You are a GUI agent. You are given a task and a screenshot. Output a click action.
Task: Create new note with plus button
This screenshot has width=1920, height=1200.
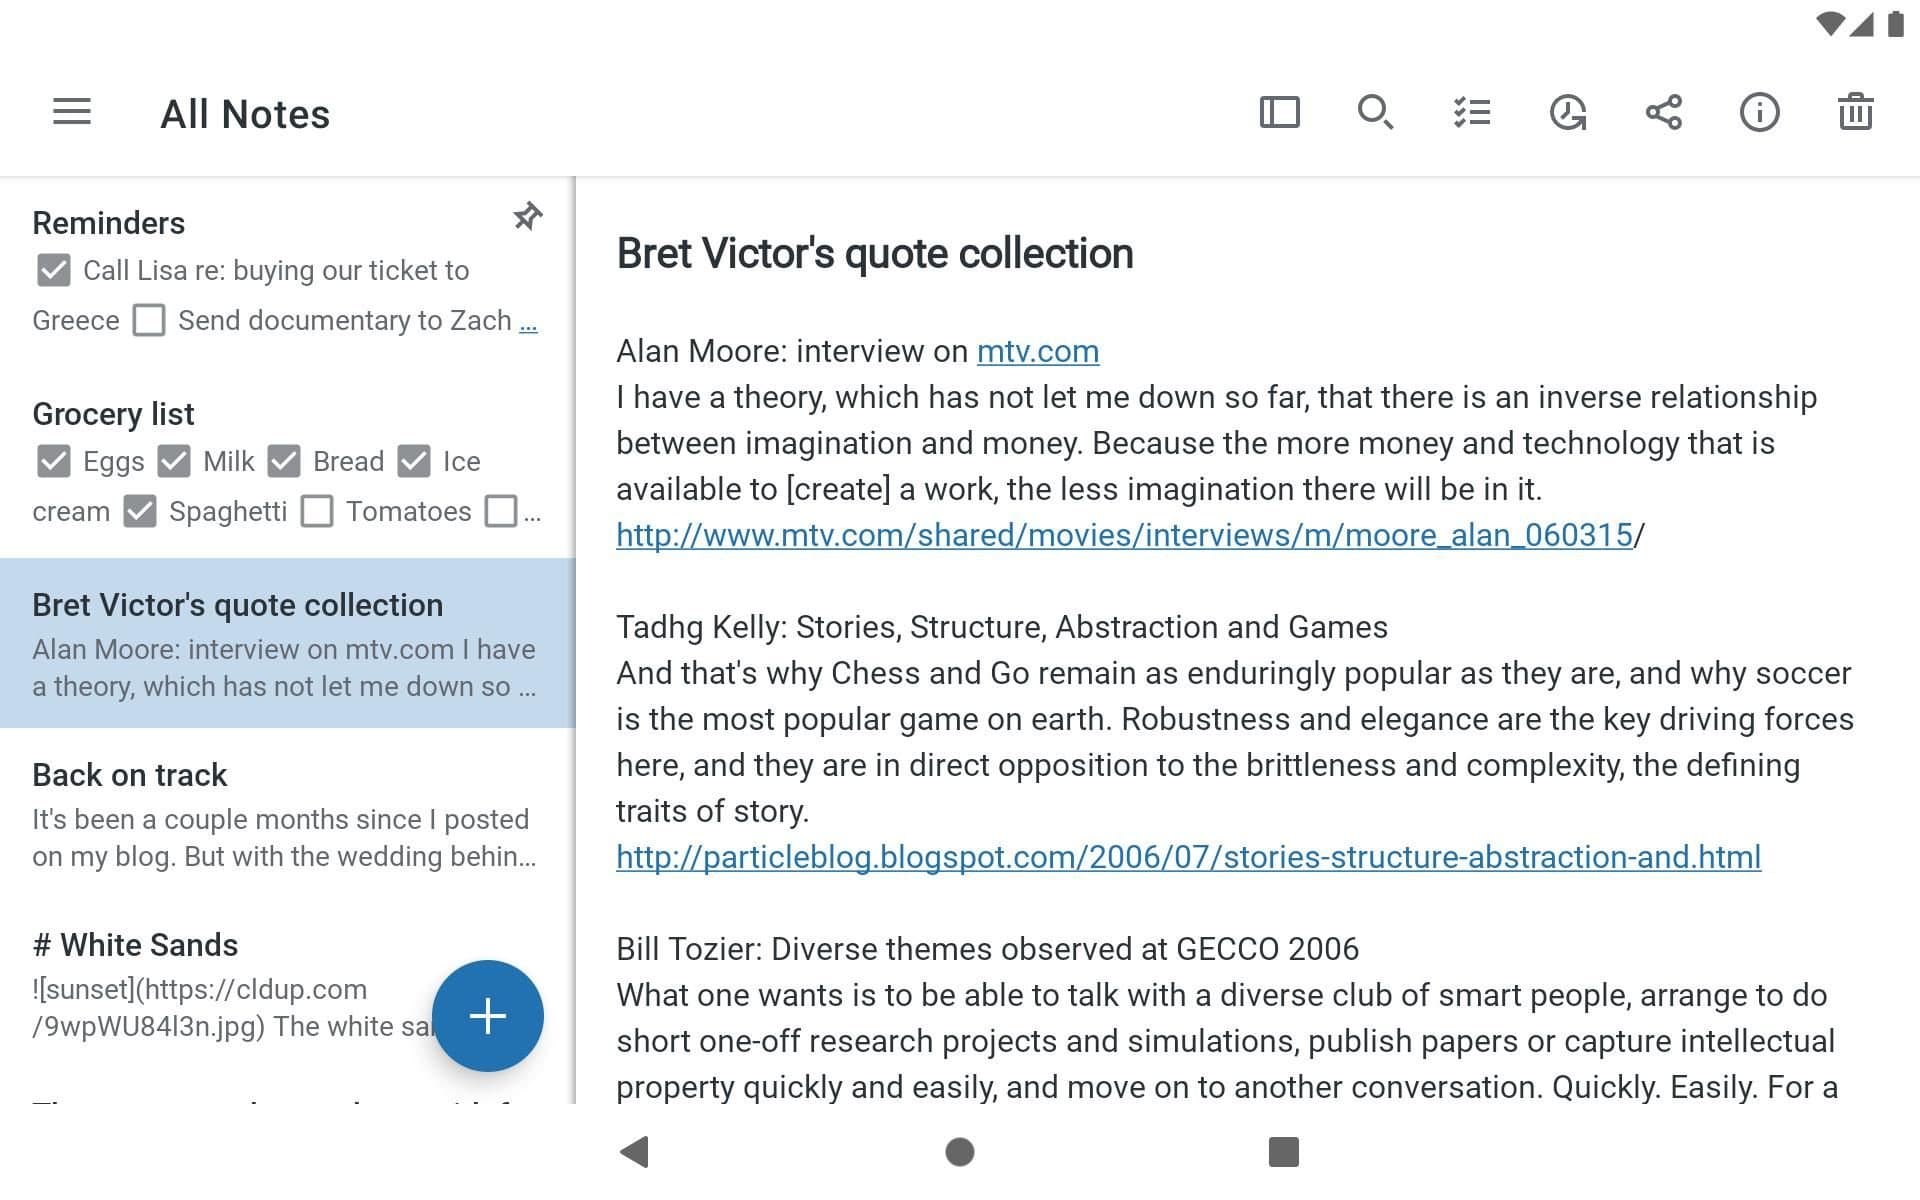487,1016
